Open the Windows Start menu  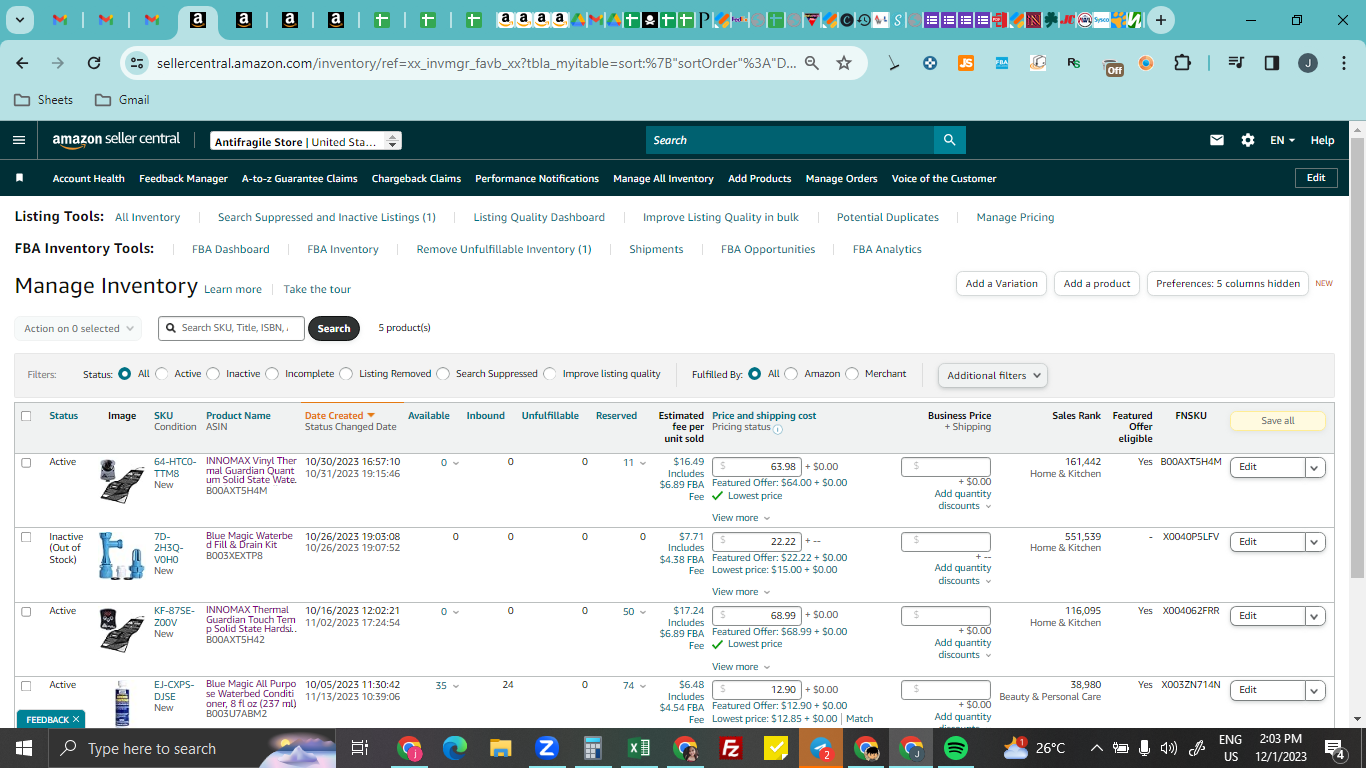(x=23, y=748)
